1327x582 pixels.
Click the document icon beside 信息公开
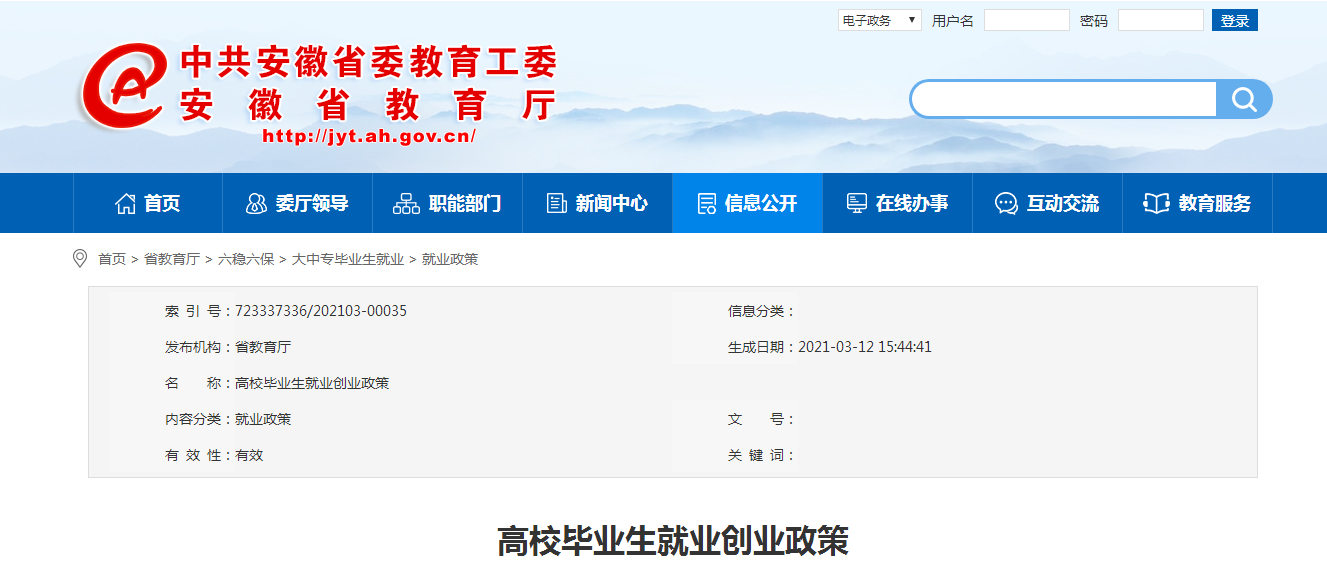click(707, 203)
